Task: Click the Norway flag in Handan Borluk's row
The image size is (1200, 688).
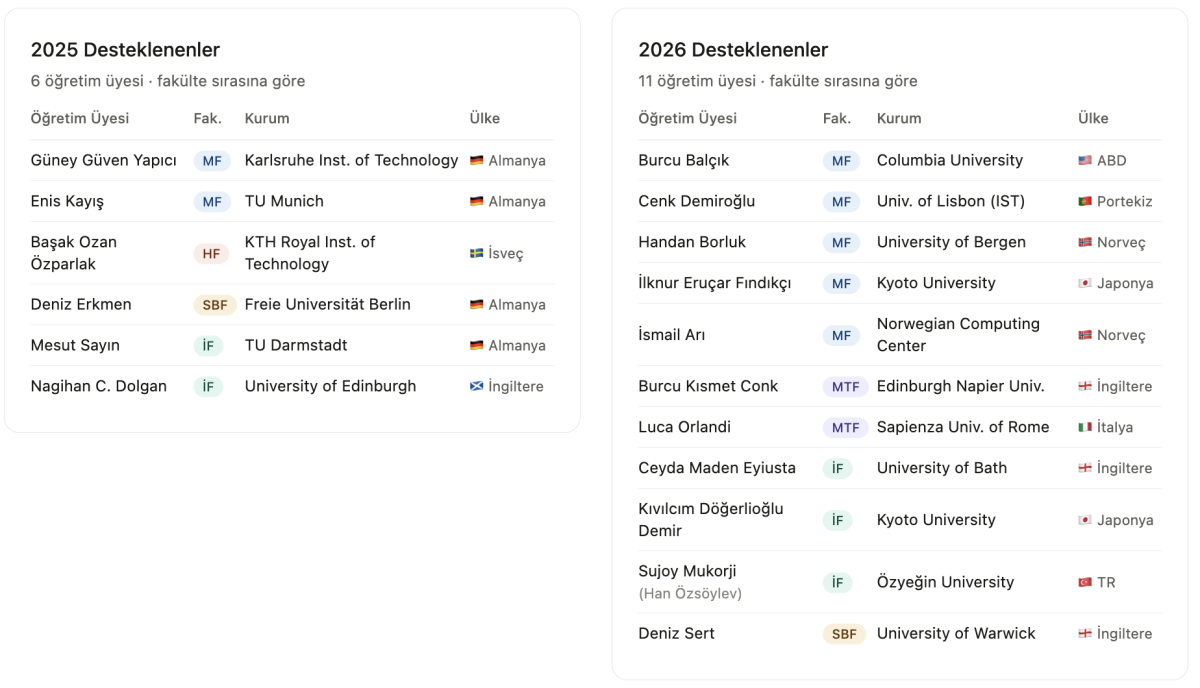Action: tap(1085, 243)
